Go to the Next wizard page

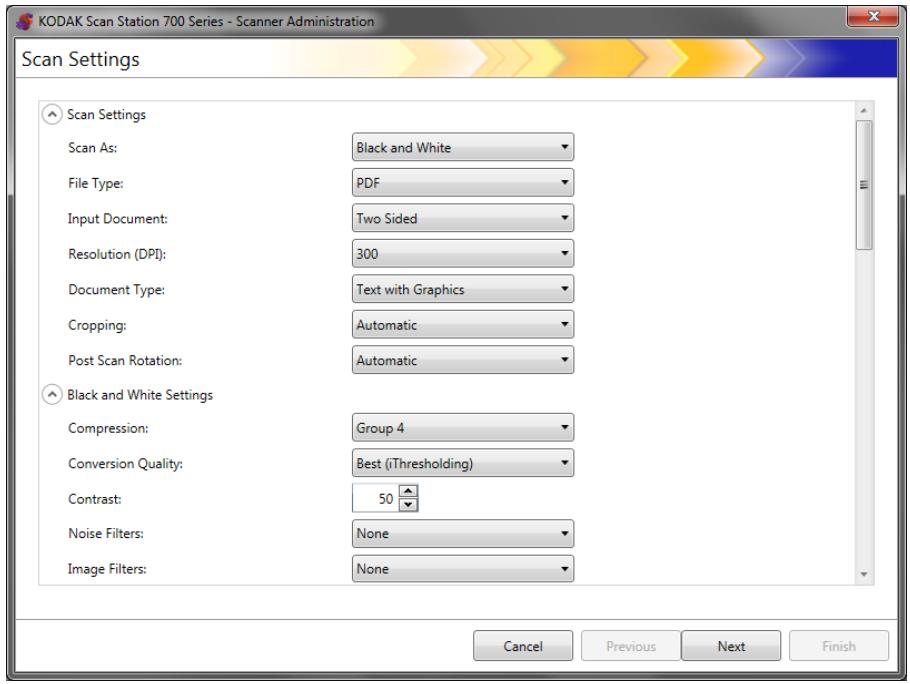click(x=731, y=646)
